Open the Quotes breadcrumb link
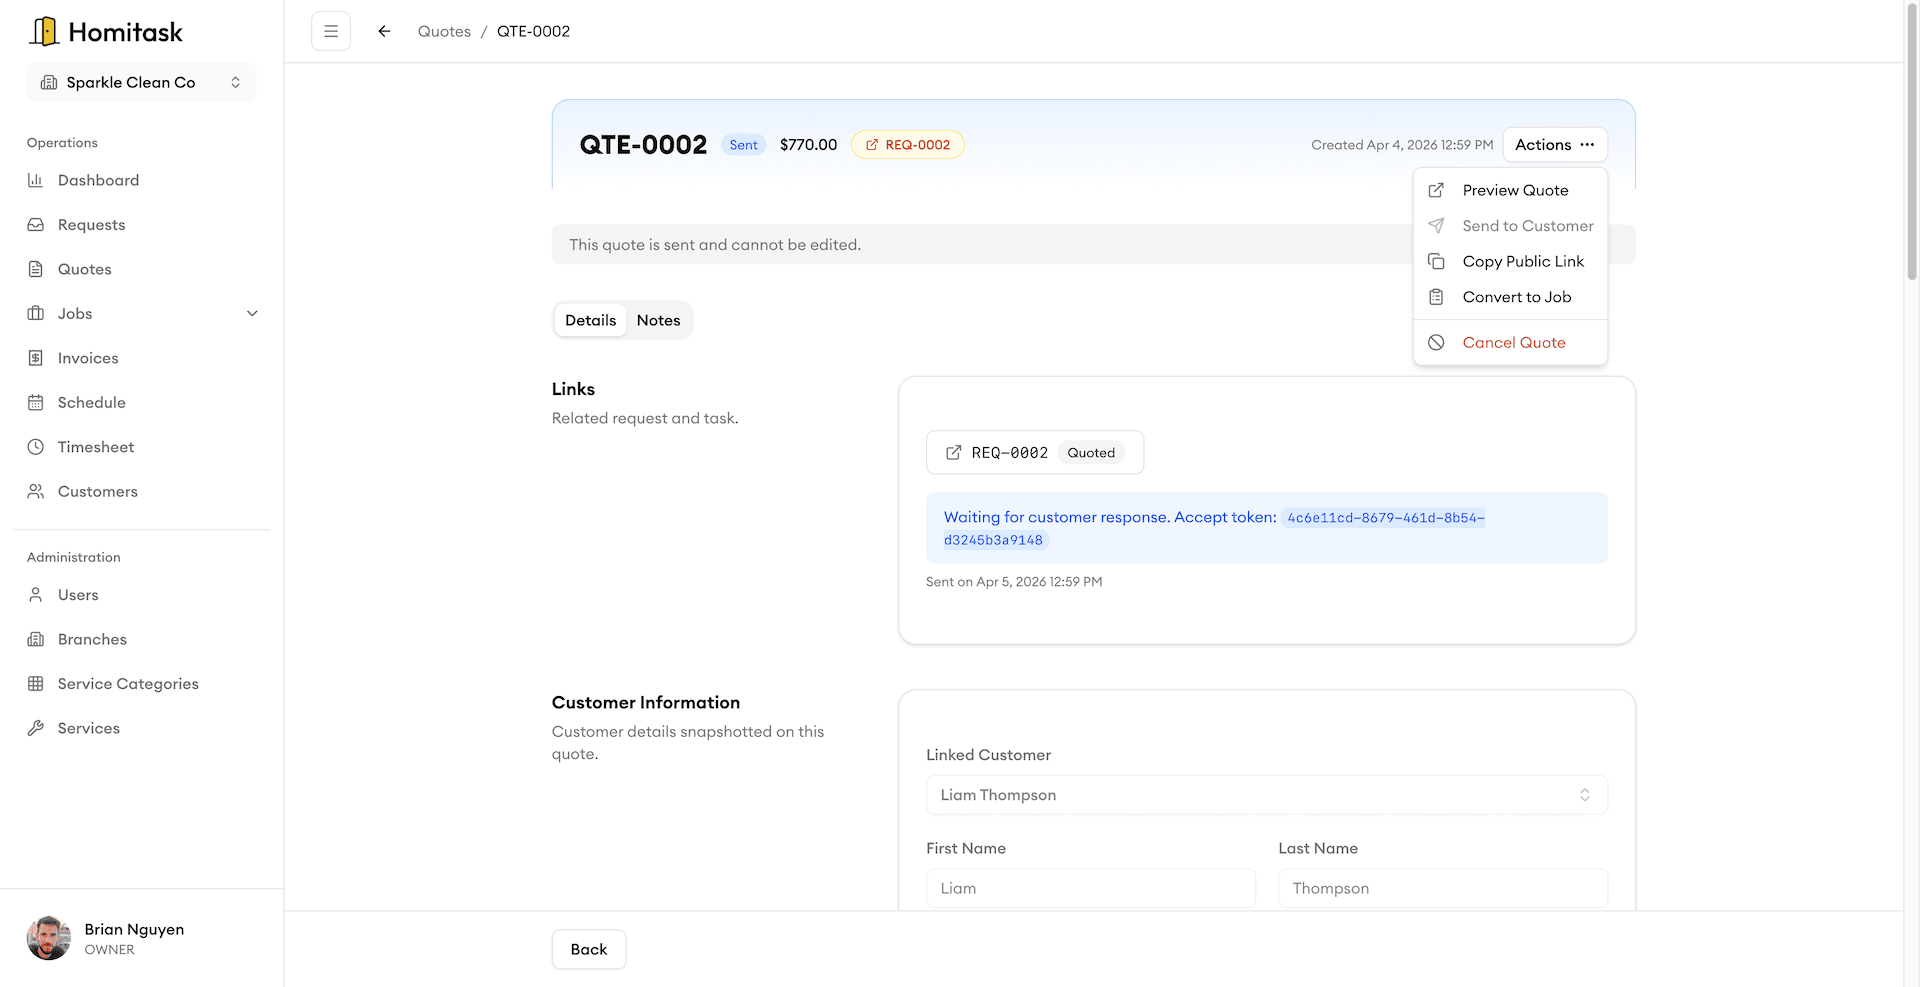 443,31
